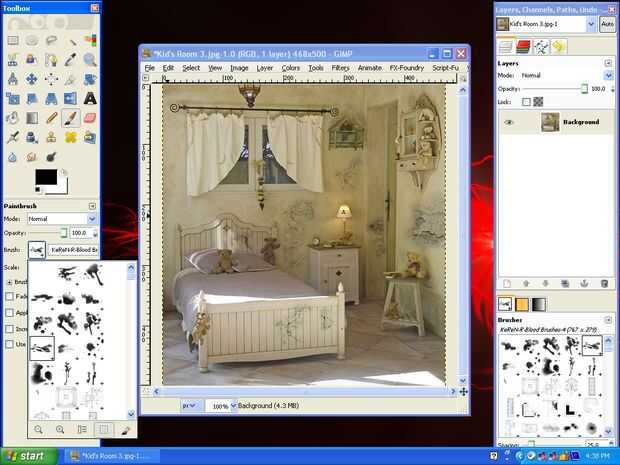This screenshot has width=620, height=465.
Task: Choose the Airbrush tool
Action: click(13, 137)
